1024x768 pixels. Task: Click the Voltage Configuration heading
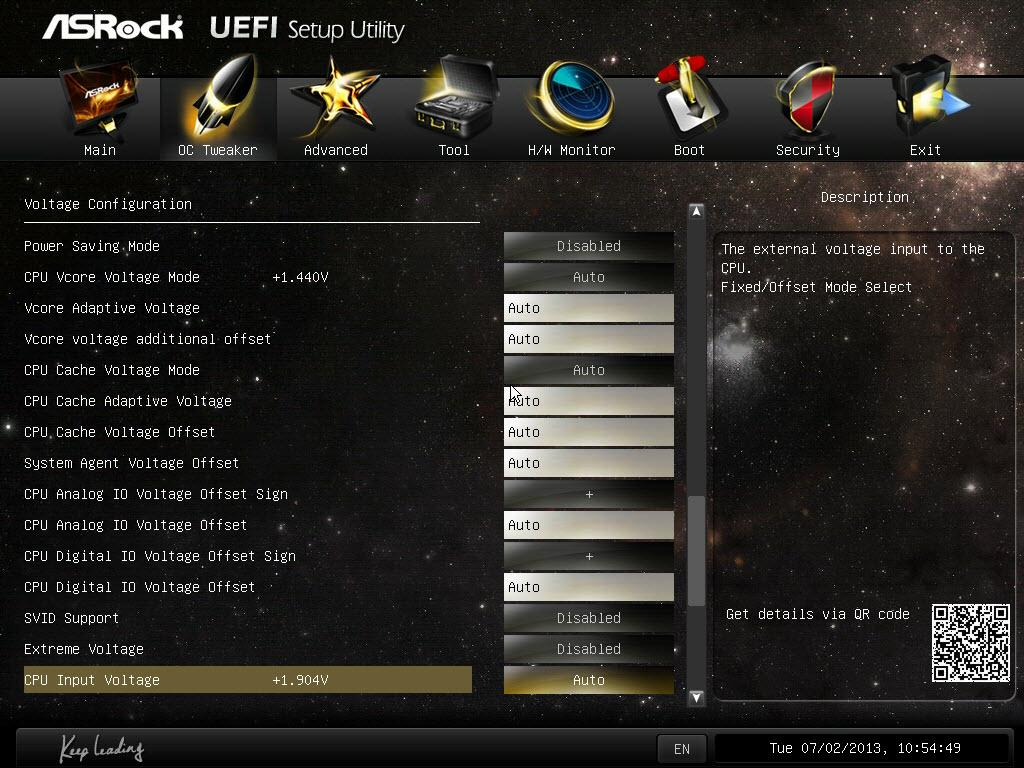[x=108, y=204]
